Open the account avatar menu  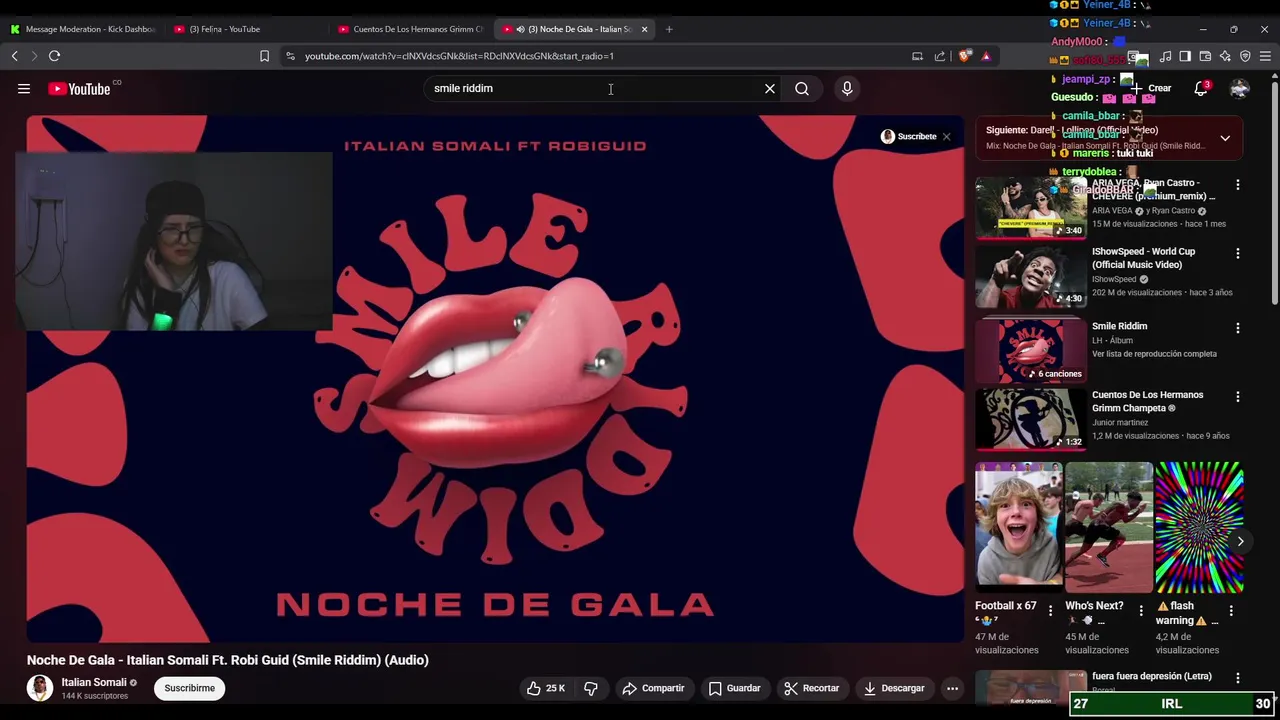pos(1240,89)
